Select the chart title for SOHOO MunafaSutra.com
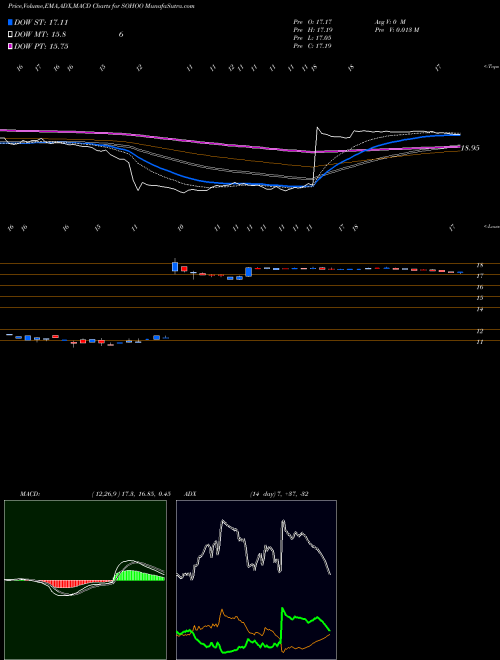500x660 pixels. [101, 7]
